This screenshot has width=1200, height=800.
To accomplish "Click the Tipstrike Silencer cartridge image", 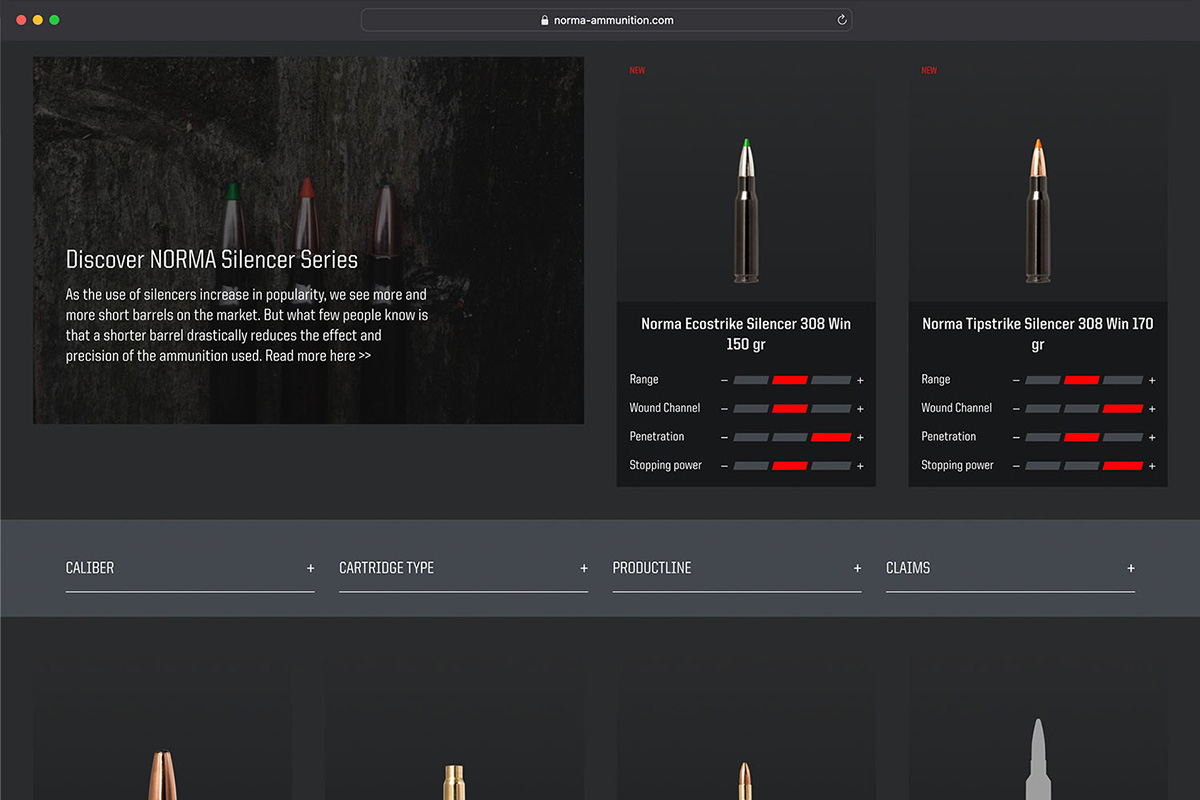I will tap(1038, 210).
